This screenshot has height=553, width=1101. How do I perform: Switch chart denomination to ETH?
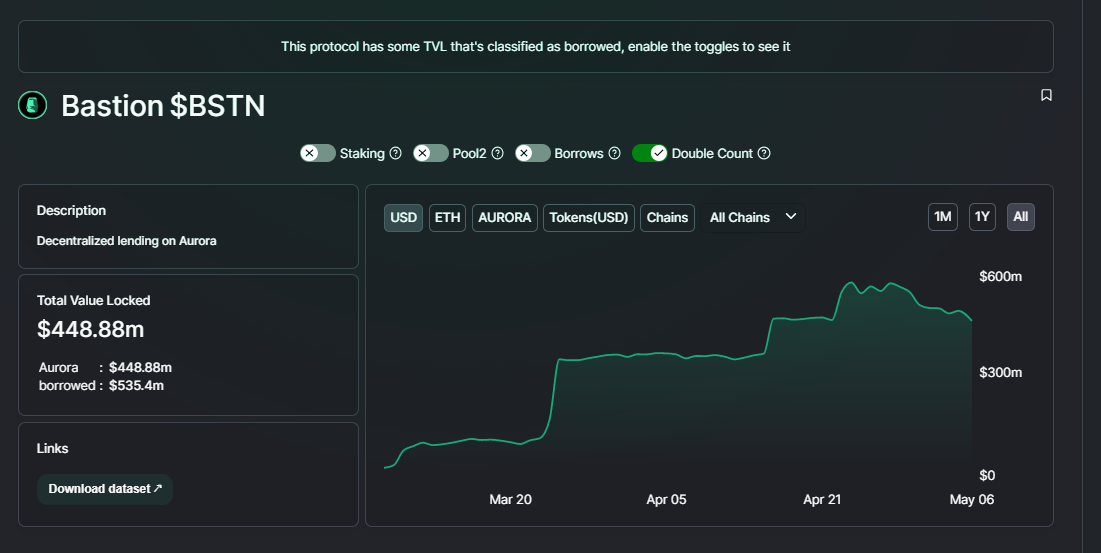coord(447,218)
